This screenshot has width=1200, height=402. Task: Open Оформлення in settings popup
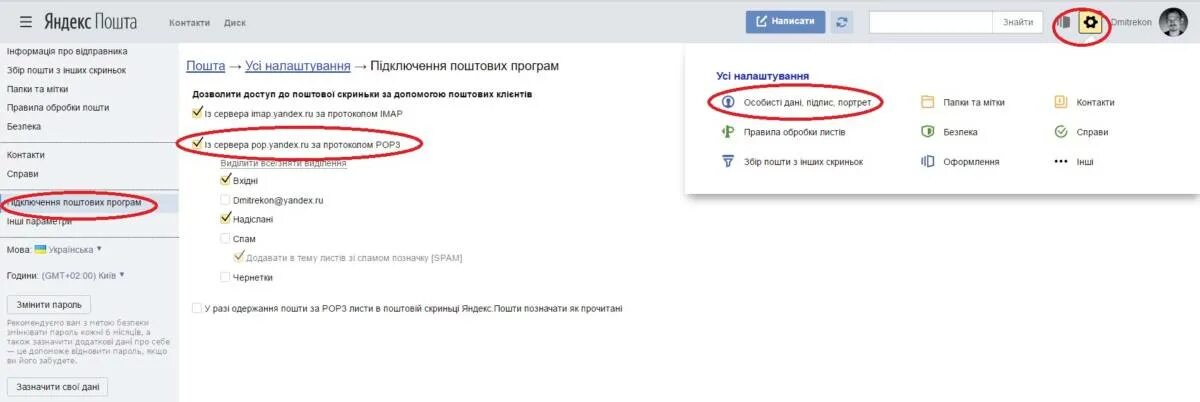point(970,161)
